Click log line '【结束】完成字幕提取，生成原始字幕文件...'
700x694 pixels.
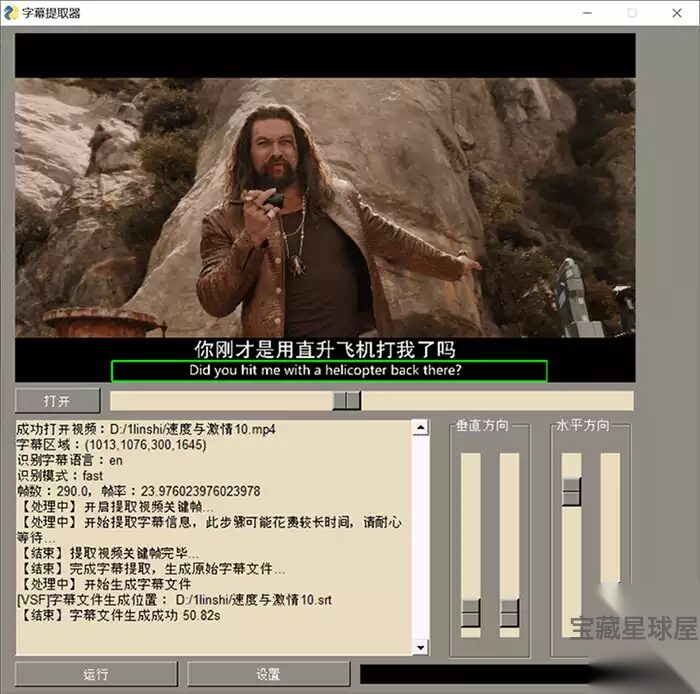pos(151,569)
